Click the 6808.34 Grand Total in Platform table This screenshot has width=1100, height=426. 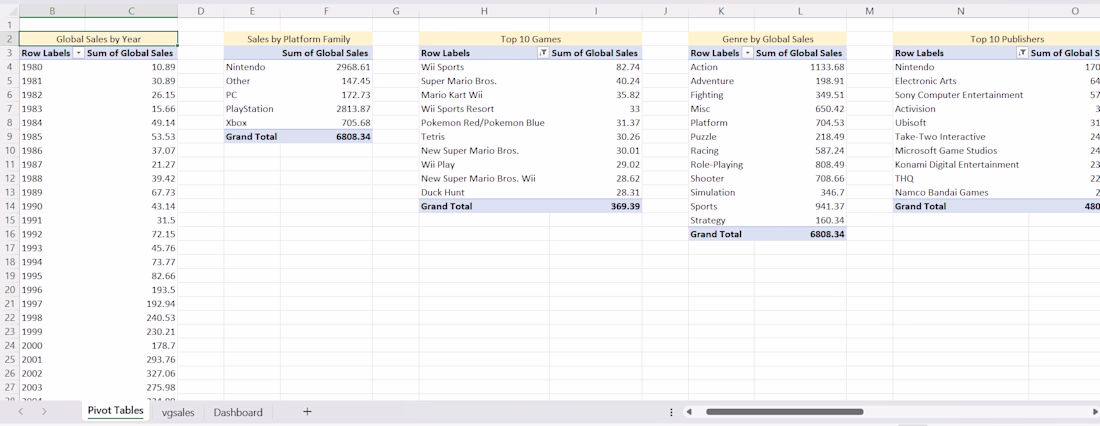point(326,137)
